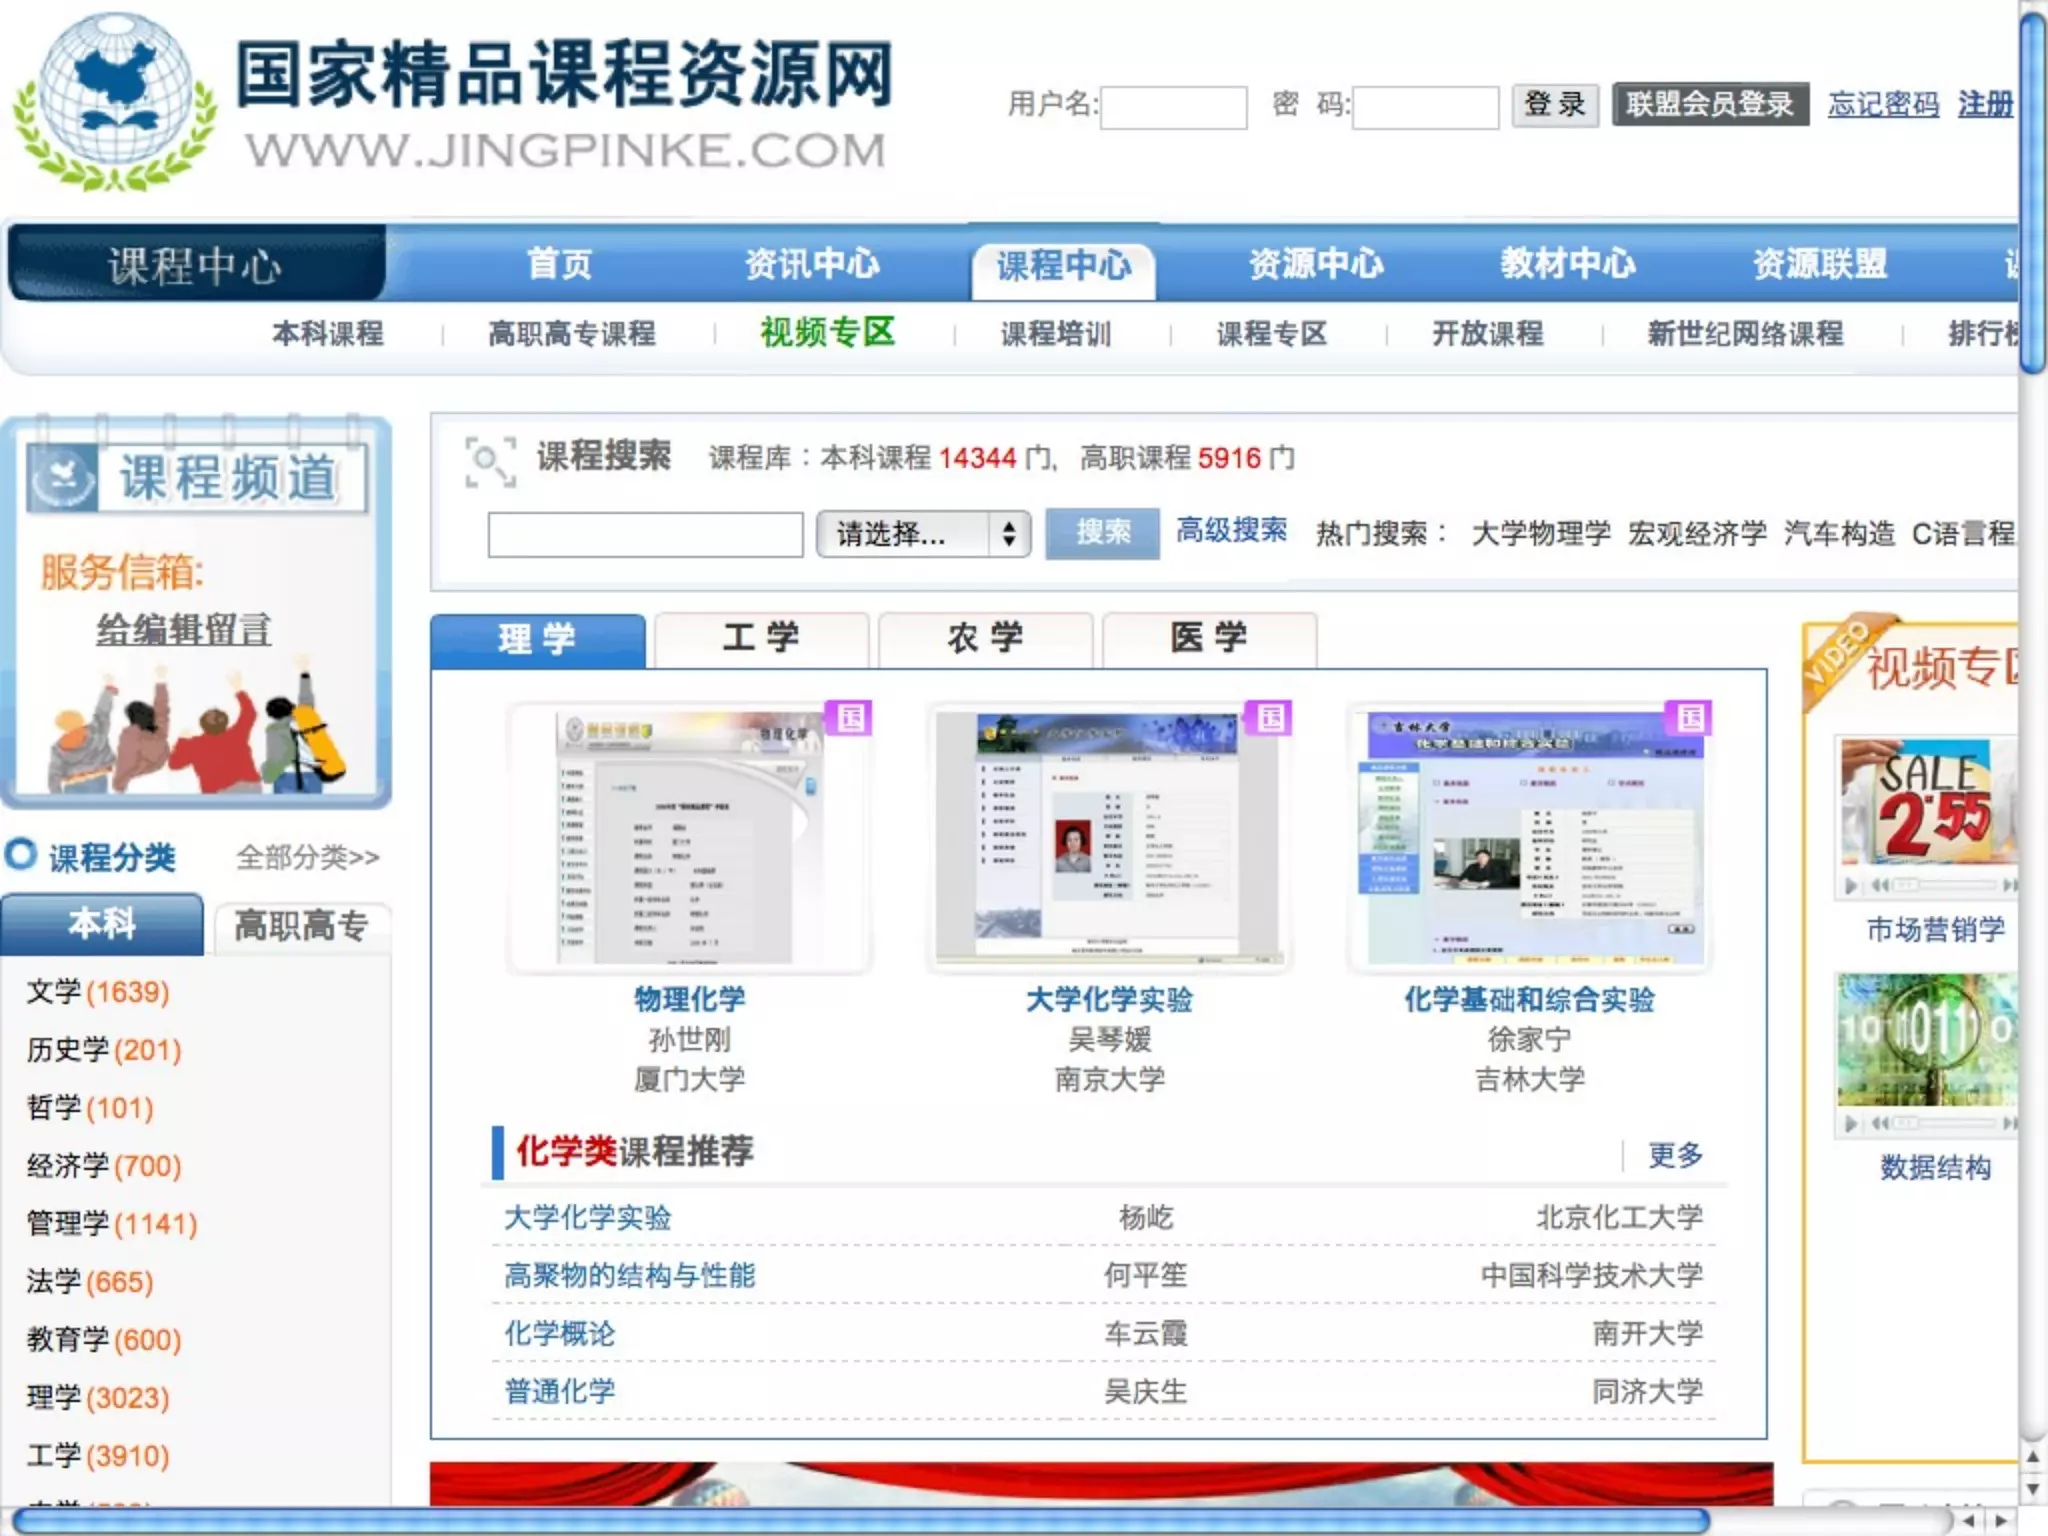The height and width of the screenshot is (1536, 2048).
Task: Click the 忘记密码 link
Action: 1882,104
